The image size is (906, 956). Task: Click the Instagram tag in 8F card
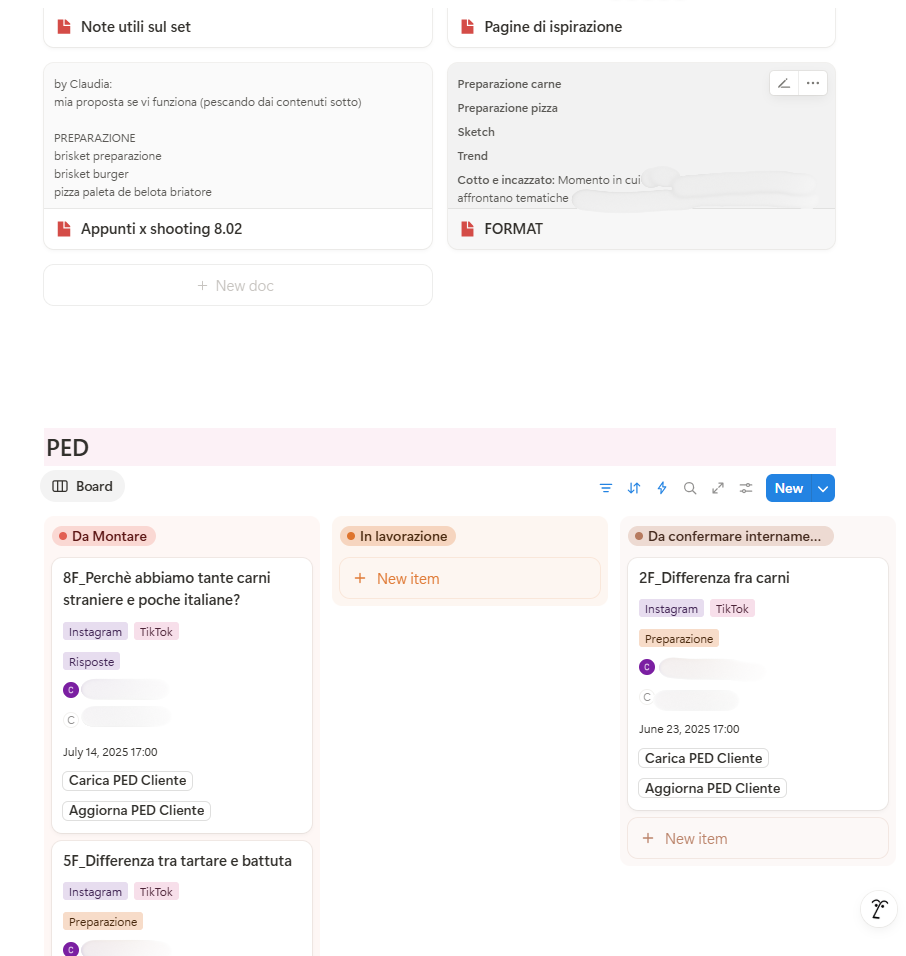(x=95, y=632)
